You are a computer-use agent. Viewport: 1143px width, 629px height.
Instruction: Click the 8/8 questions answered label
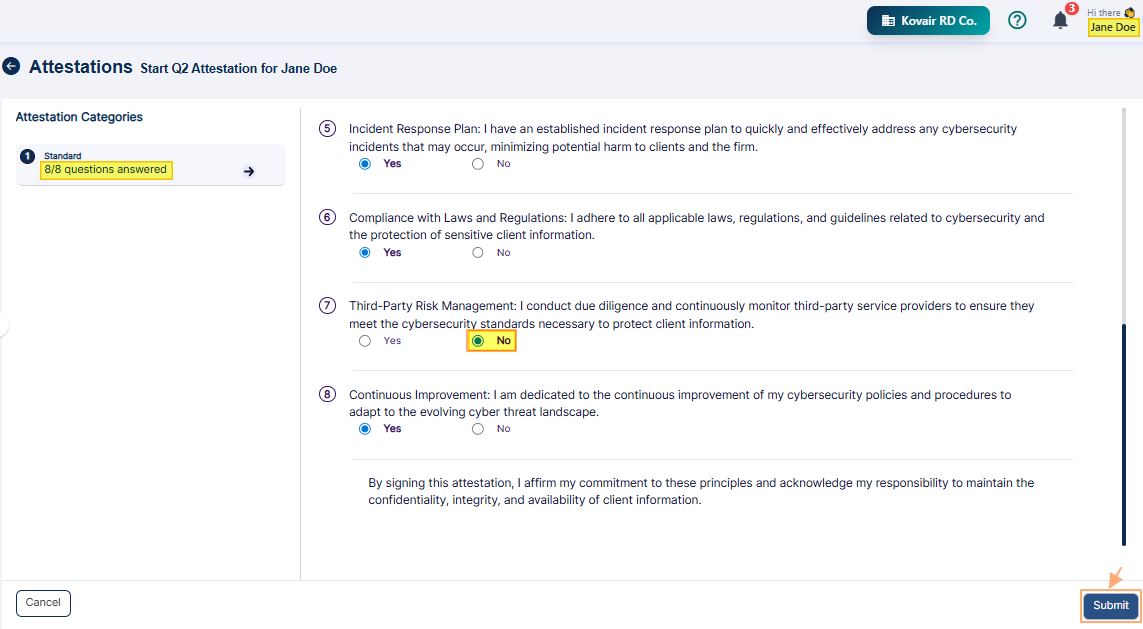(105, 169)
